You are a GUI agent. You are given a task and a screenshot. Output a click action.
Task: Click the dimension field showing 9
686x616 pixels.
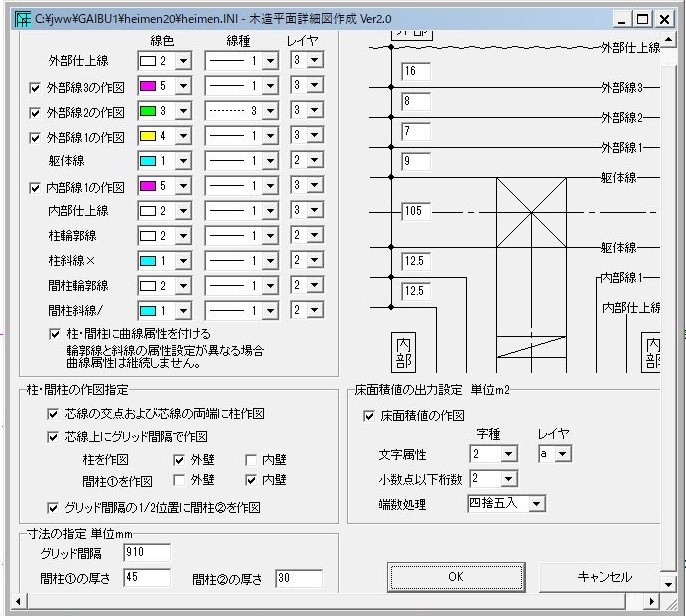point(416,161)
